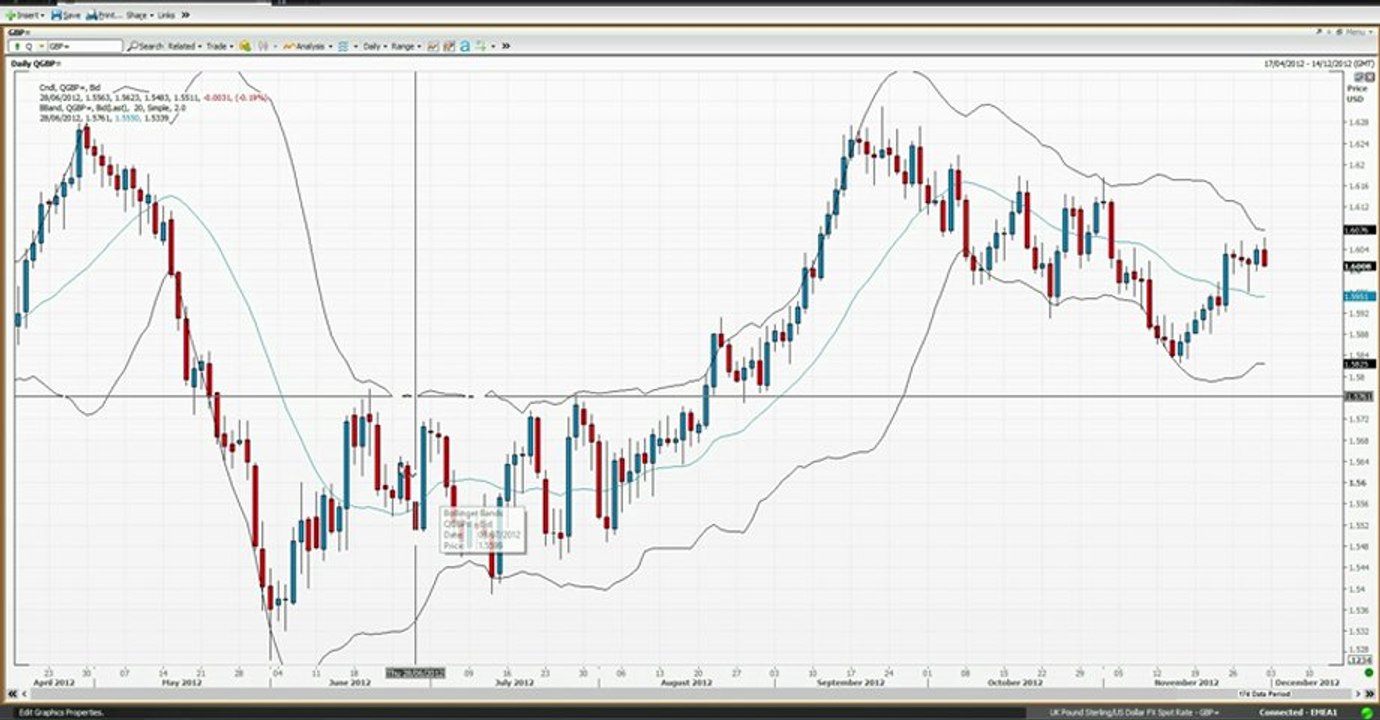The height and width of the screenshot is (720, 1380).
Task: Click the 1.6076 upper band price tag
Action: pos(1361,230)
